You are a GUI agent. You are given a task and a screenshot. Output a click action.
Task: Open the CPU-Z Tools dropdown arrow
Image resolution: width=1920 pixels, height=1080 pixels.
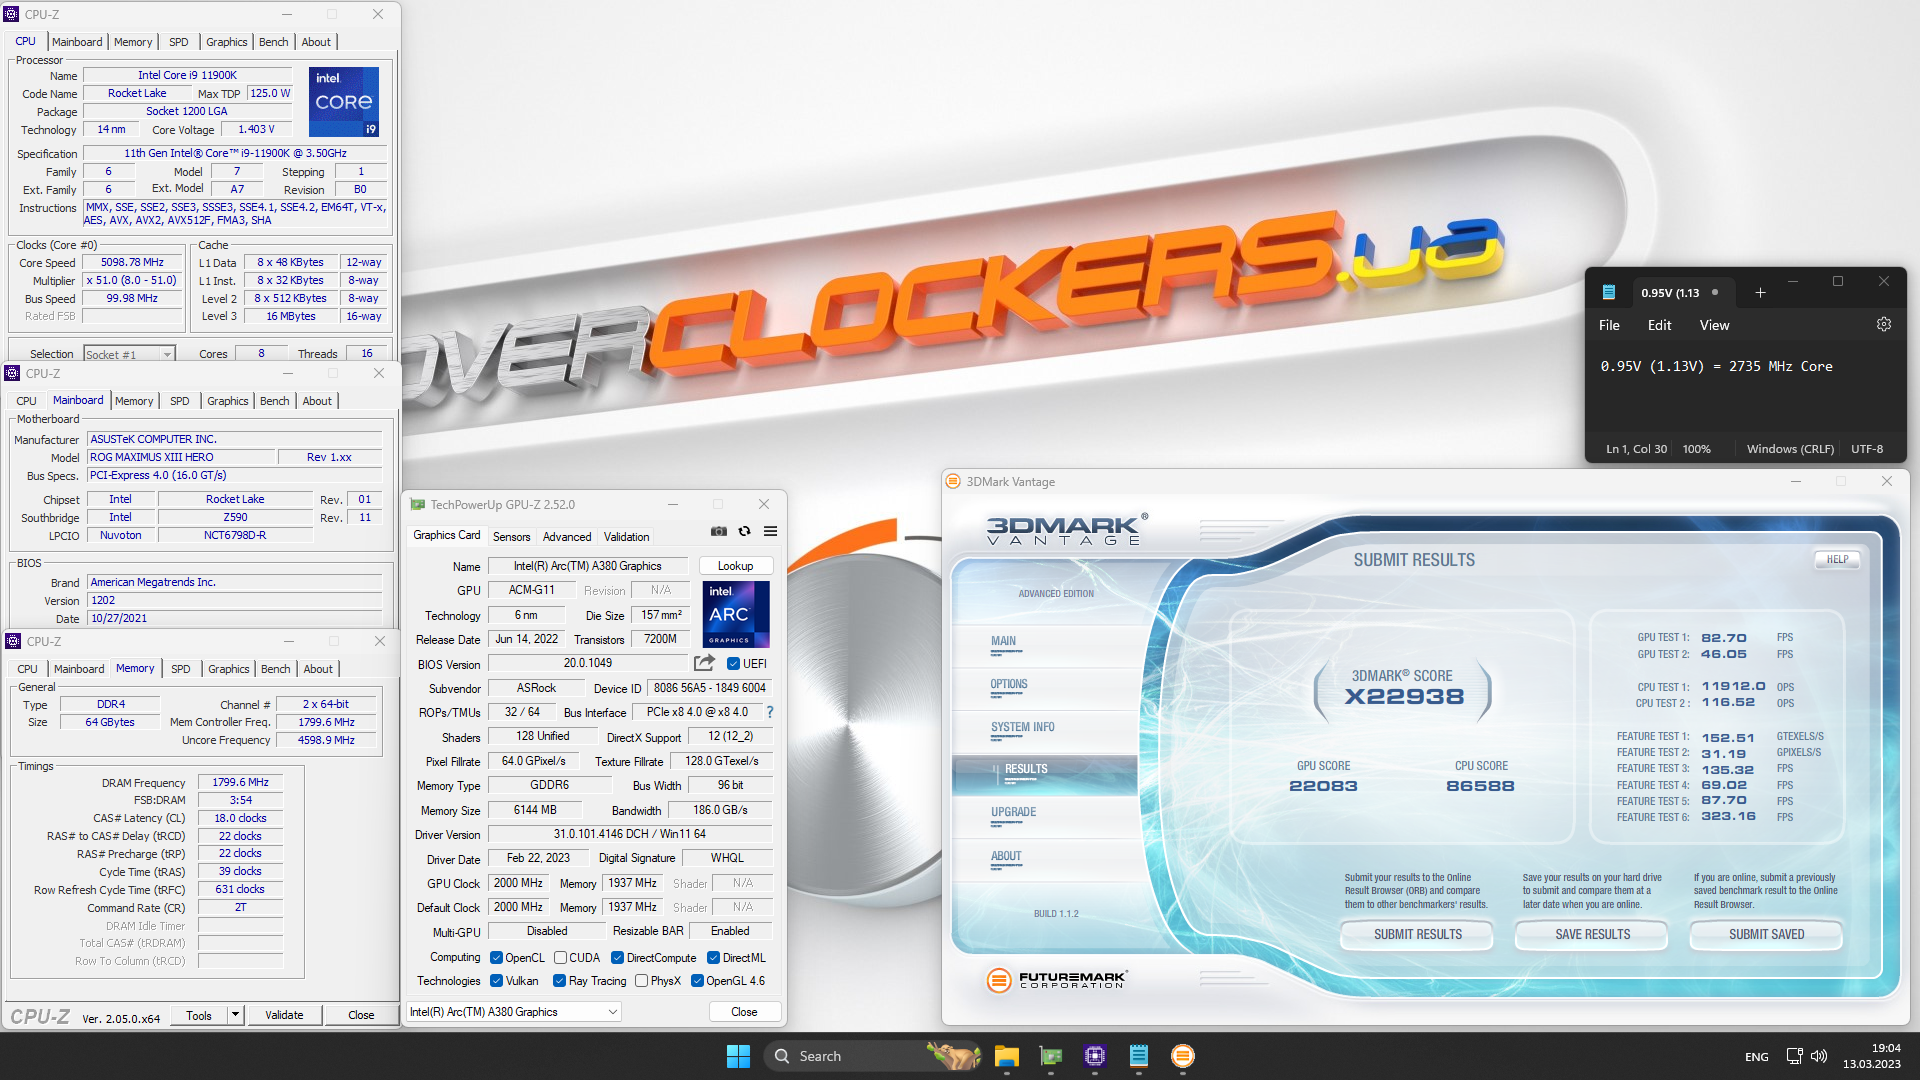coord(235,1014)
